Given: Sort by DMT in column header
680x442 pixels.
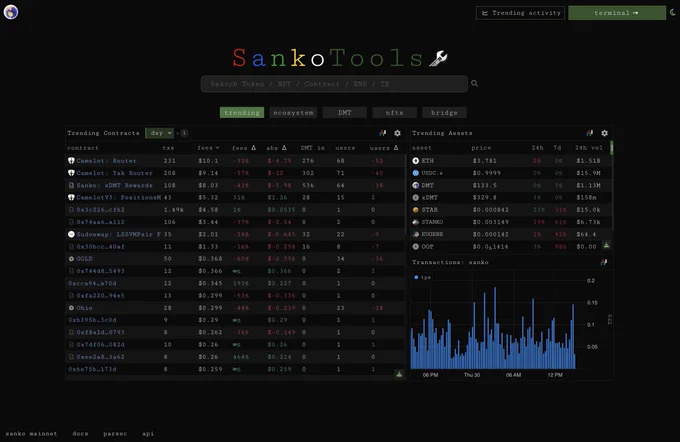Looking at the screenshot, I should [312, 148].
